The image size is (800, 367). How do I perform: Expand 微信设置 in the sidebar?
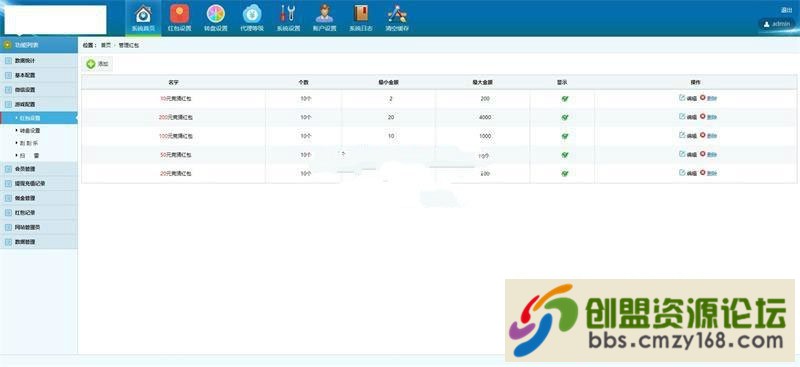(x=39, y=89)
